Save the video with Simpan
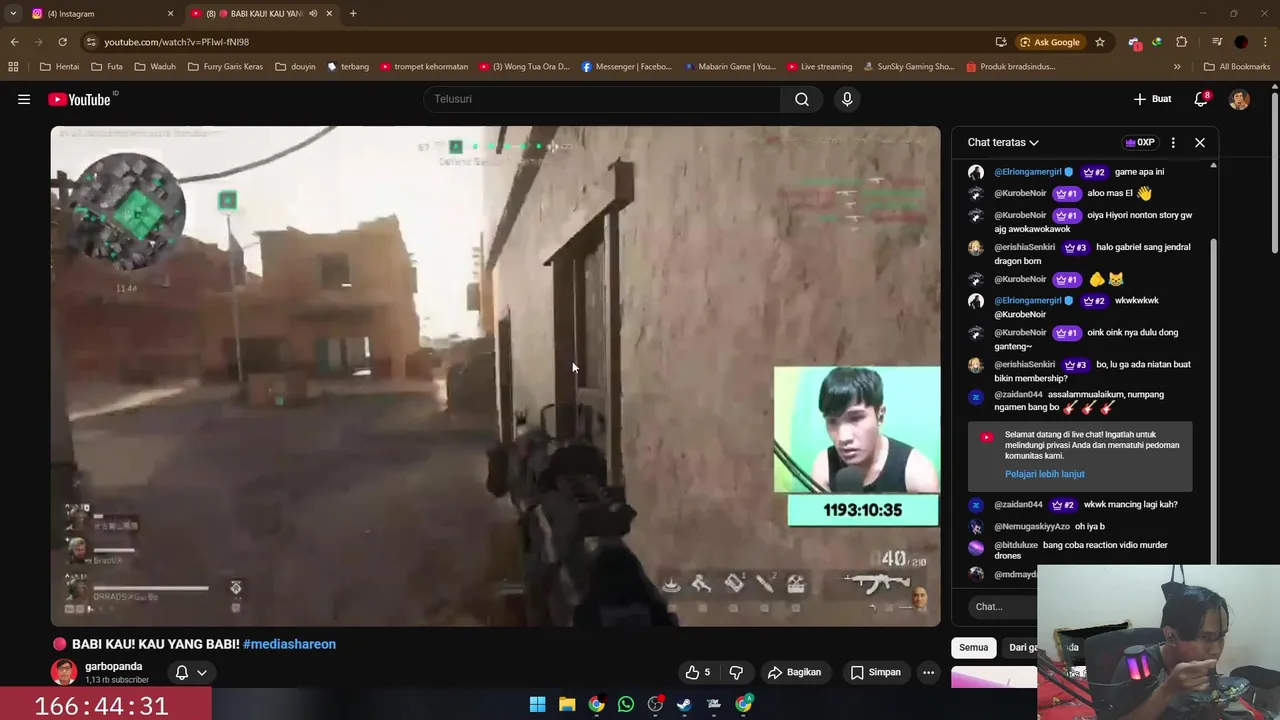Screen dimensions: 1280x720 click(876, 672)
